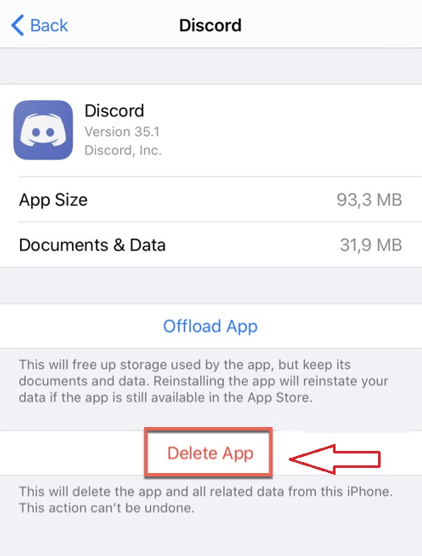Click the App Store mention in description

point(279,397)
